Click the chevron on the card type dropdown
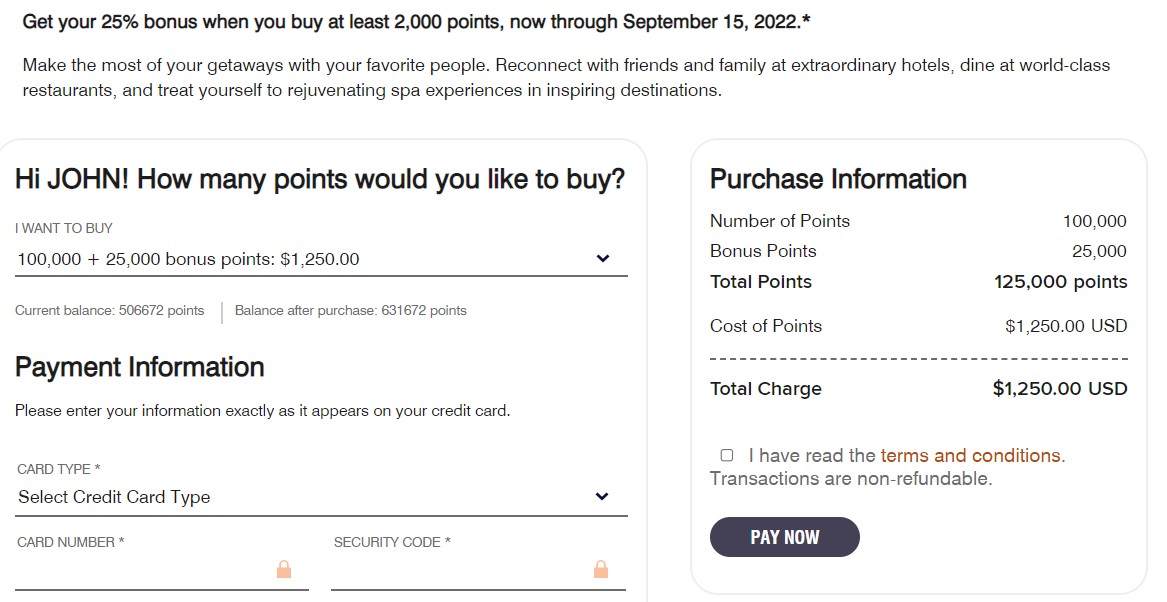 (602, 495)
